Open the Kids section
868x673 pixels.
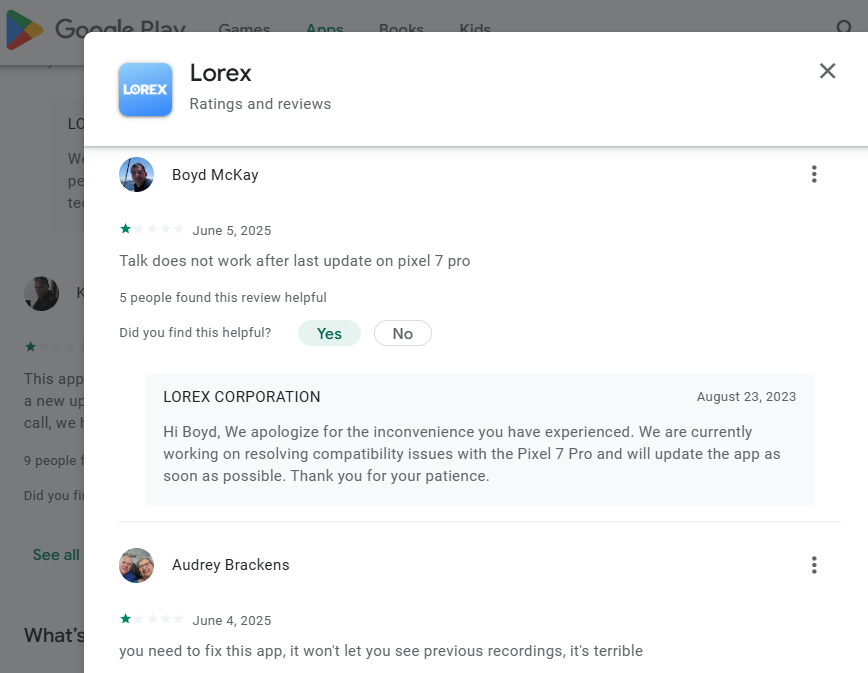pyautogui.click(x=474, y=29)
